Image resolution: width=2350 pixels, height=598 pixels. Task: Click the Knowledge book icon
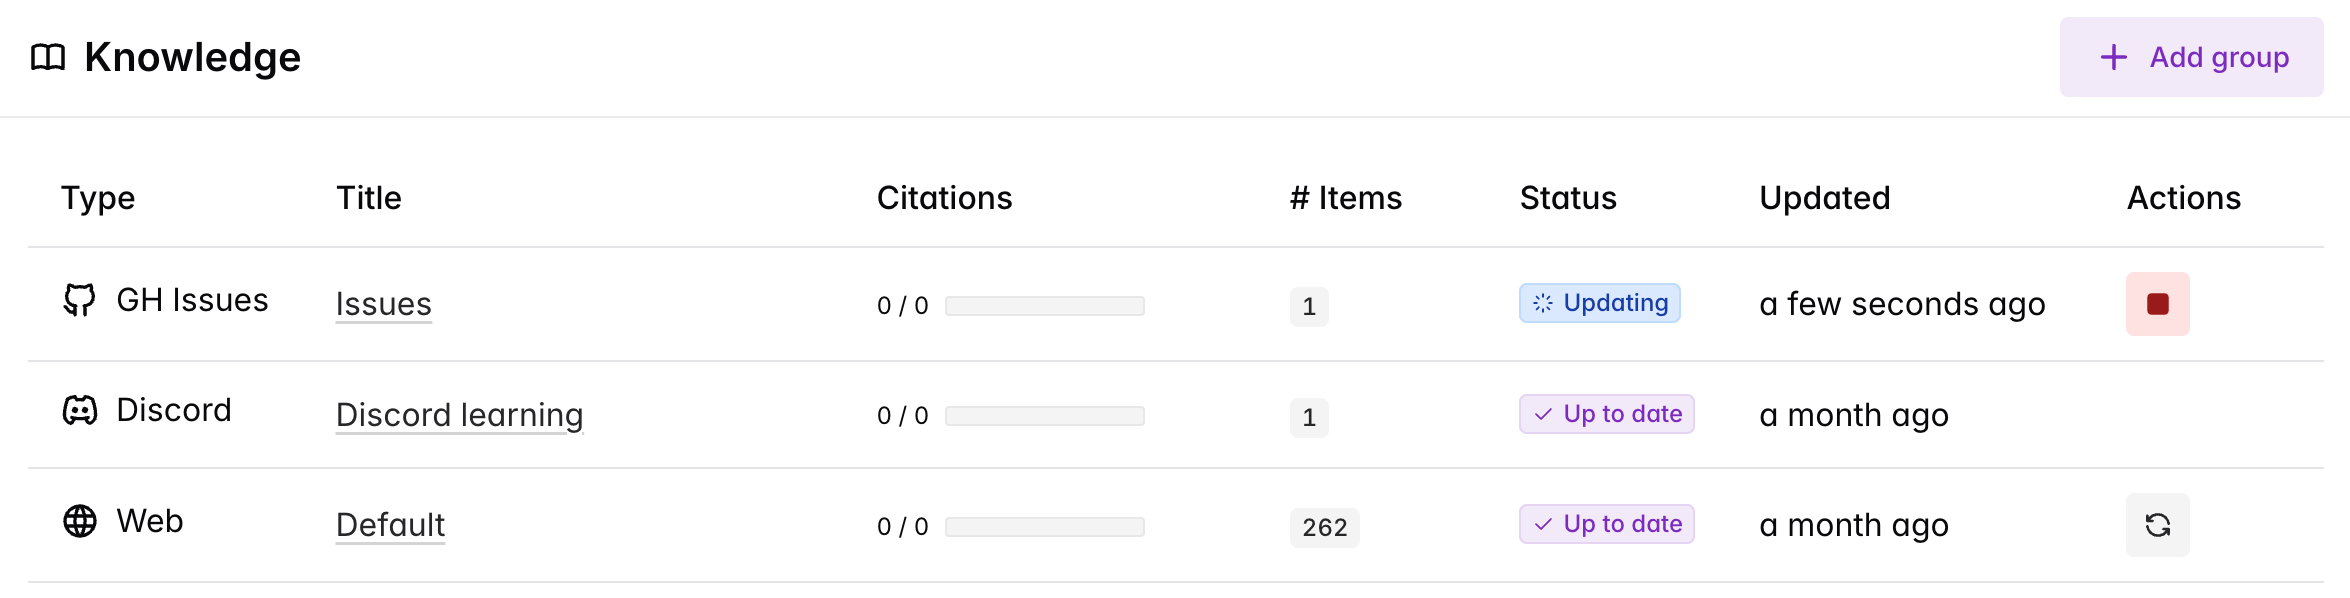tap(47, 57)
